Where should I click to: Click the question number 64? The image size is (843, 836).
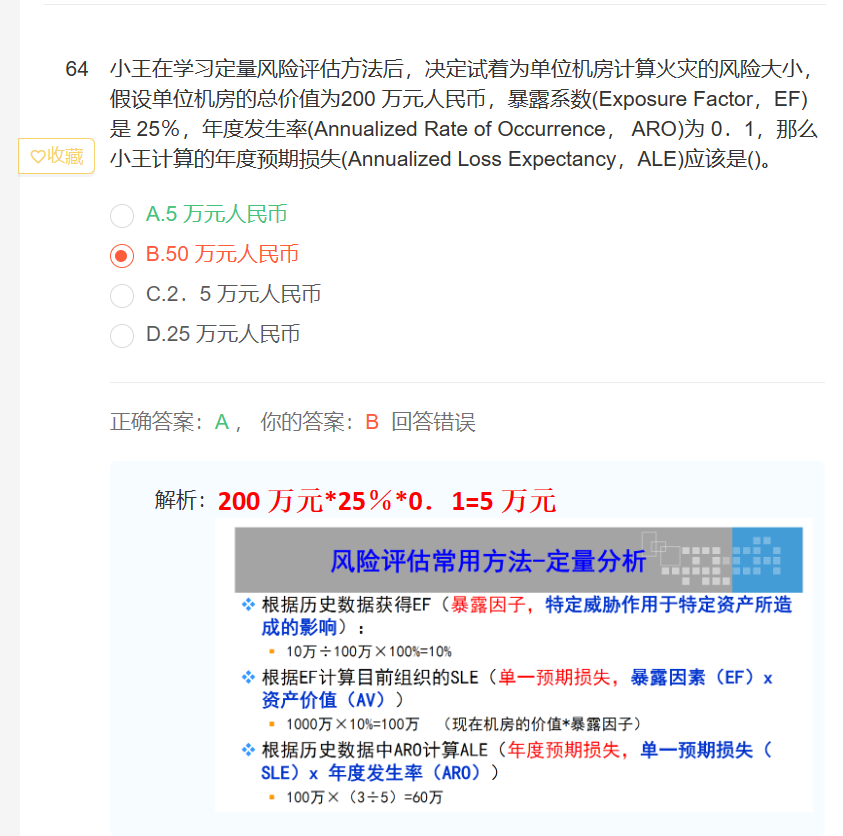point(77,69)
